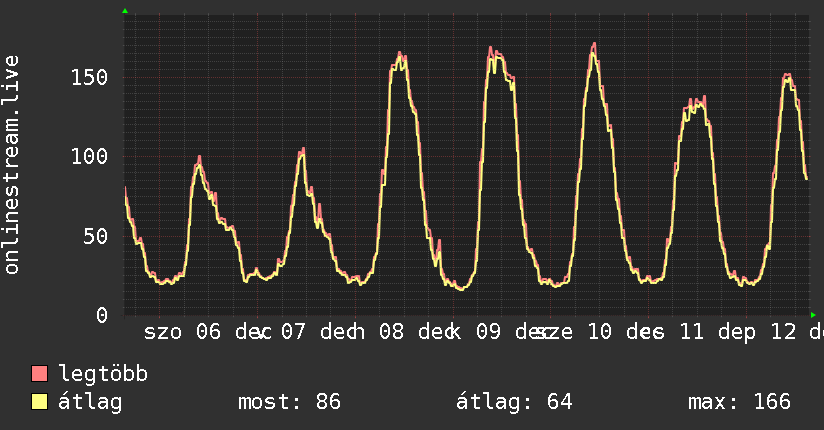824x430 pixels.
Task: Click the 'átlag: 64' average value
Action: 514,402
